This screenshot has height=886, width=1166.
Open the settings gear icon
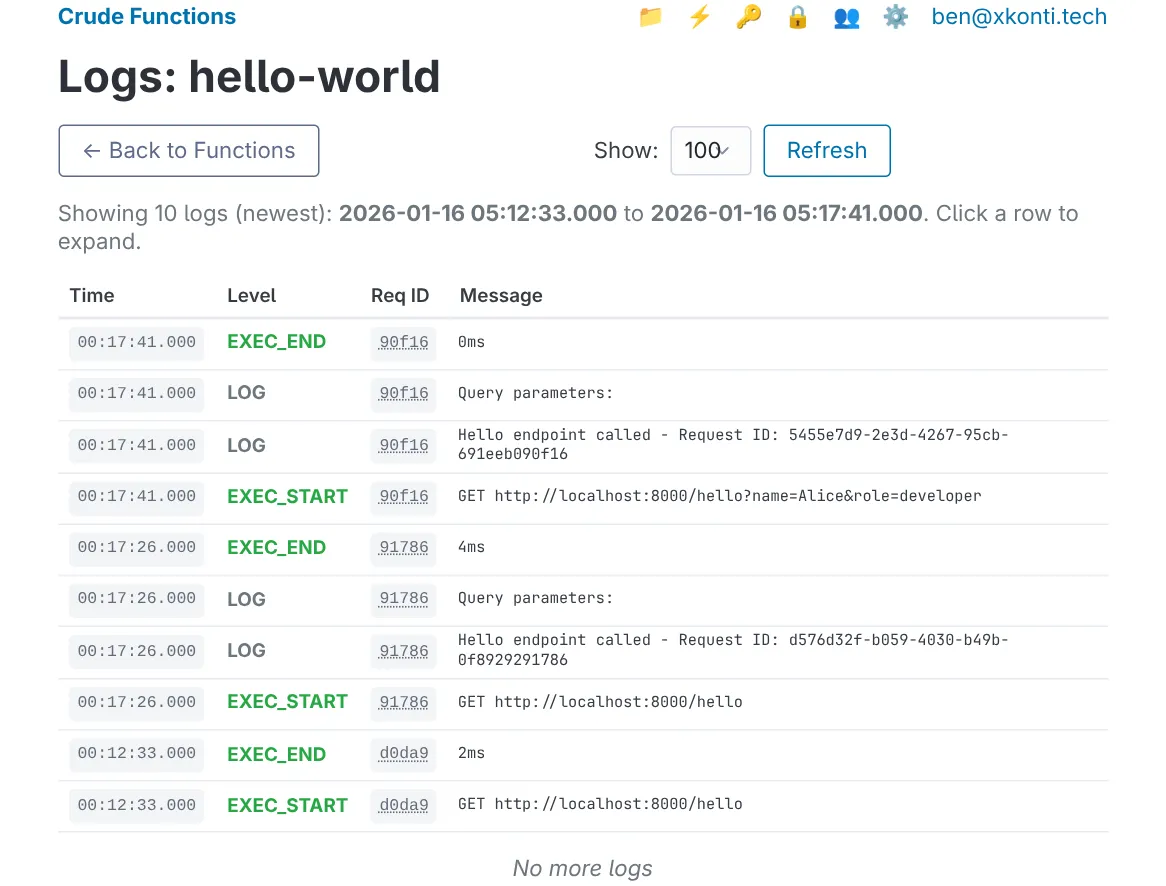click(x=895, y=17)
